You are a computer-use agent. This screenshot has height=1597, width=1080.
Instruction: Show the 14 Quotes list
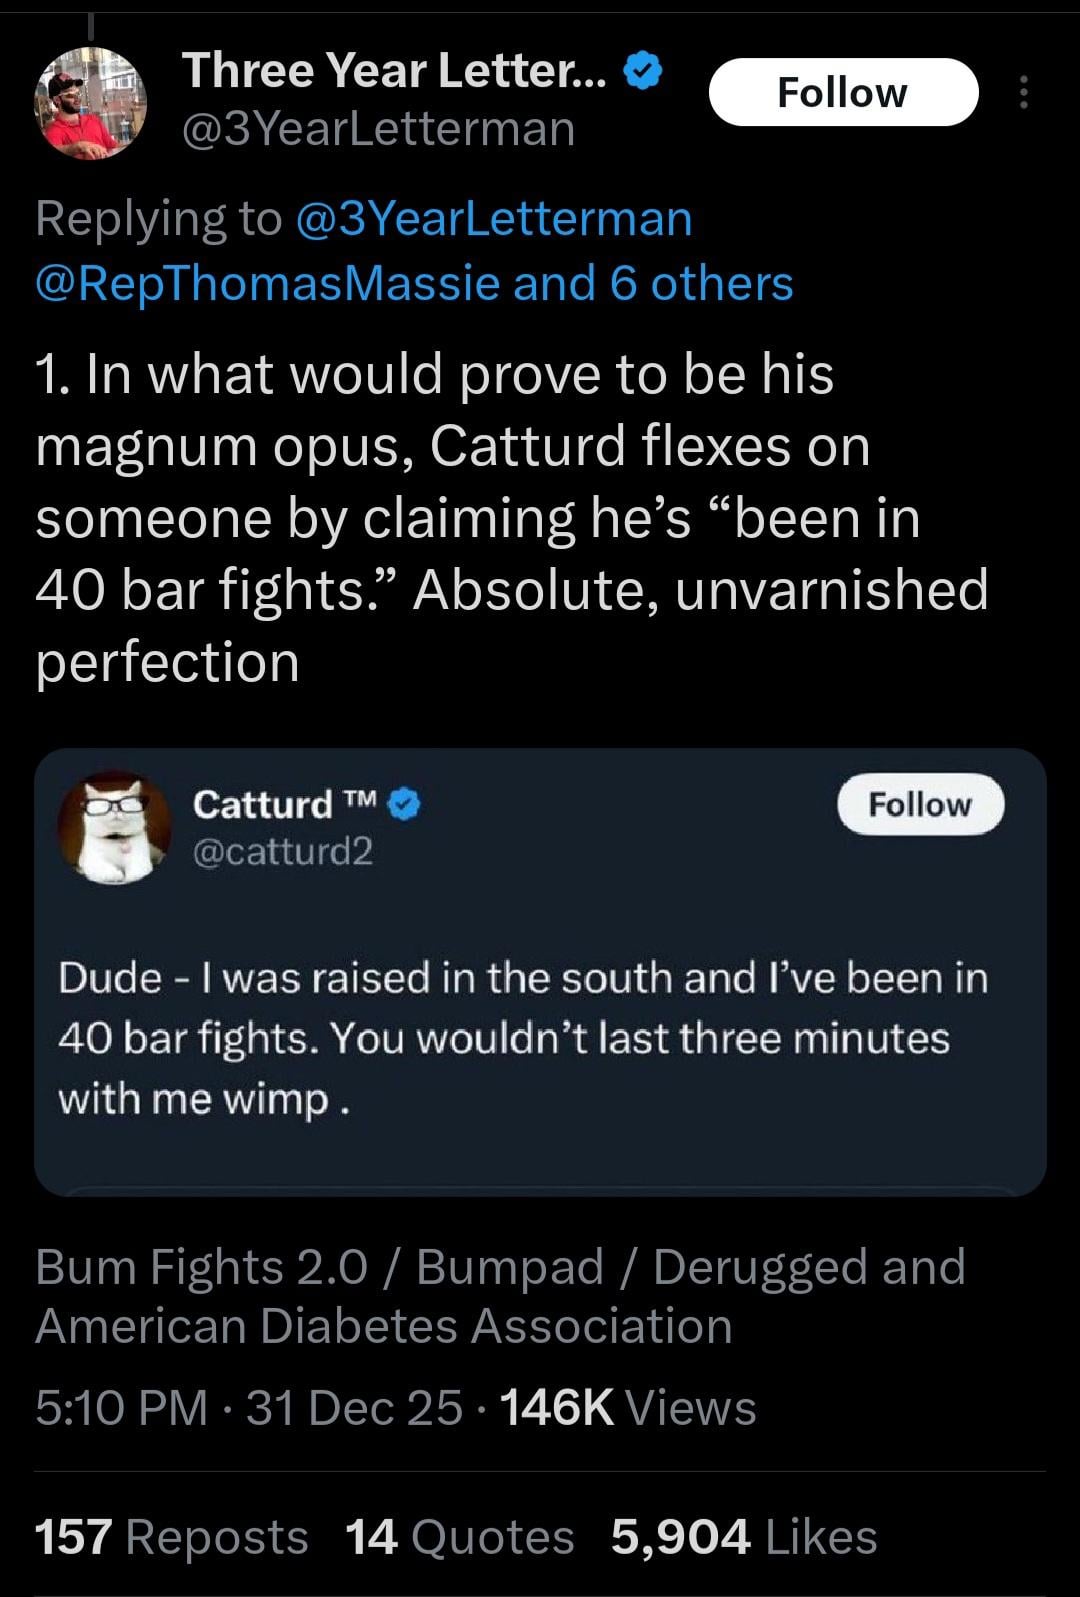(459, 1537)
